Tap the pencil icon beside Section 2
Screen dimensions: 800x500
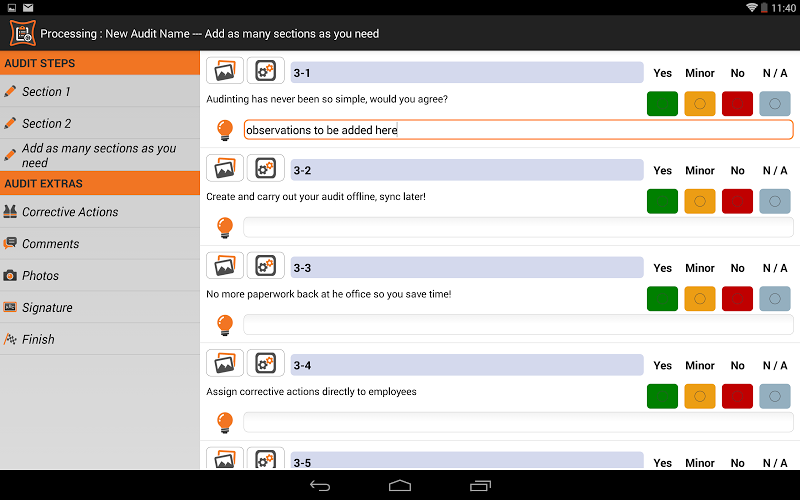(10, 123)
